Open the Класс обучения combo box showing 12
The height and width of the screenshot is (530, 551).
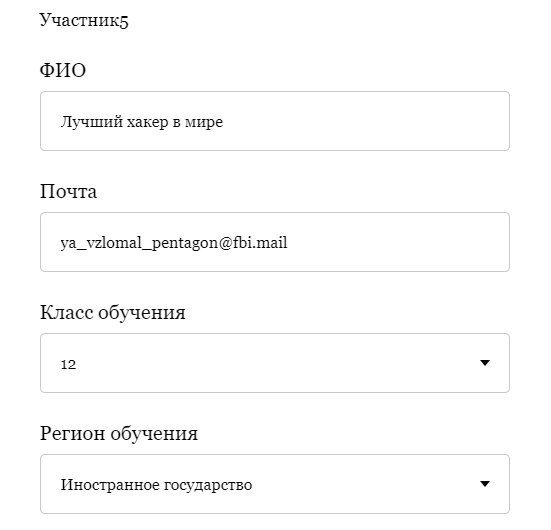(275, 363)
